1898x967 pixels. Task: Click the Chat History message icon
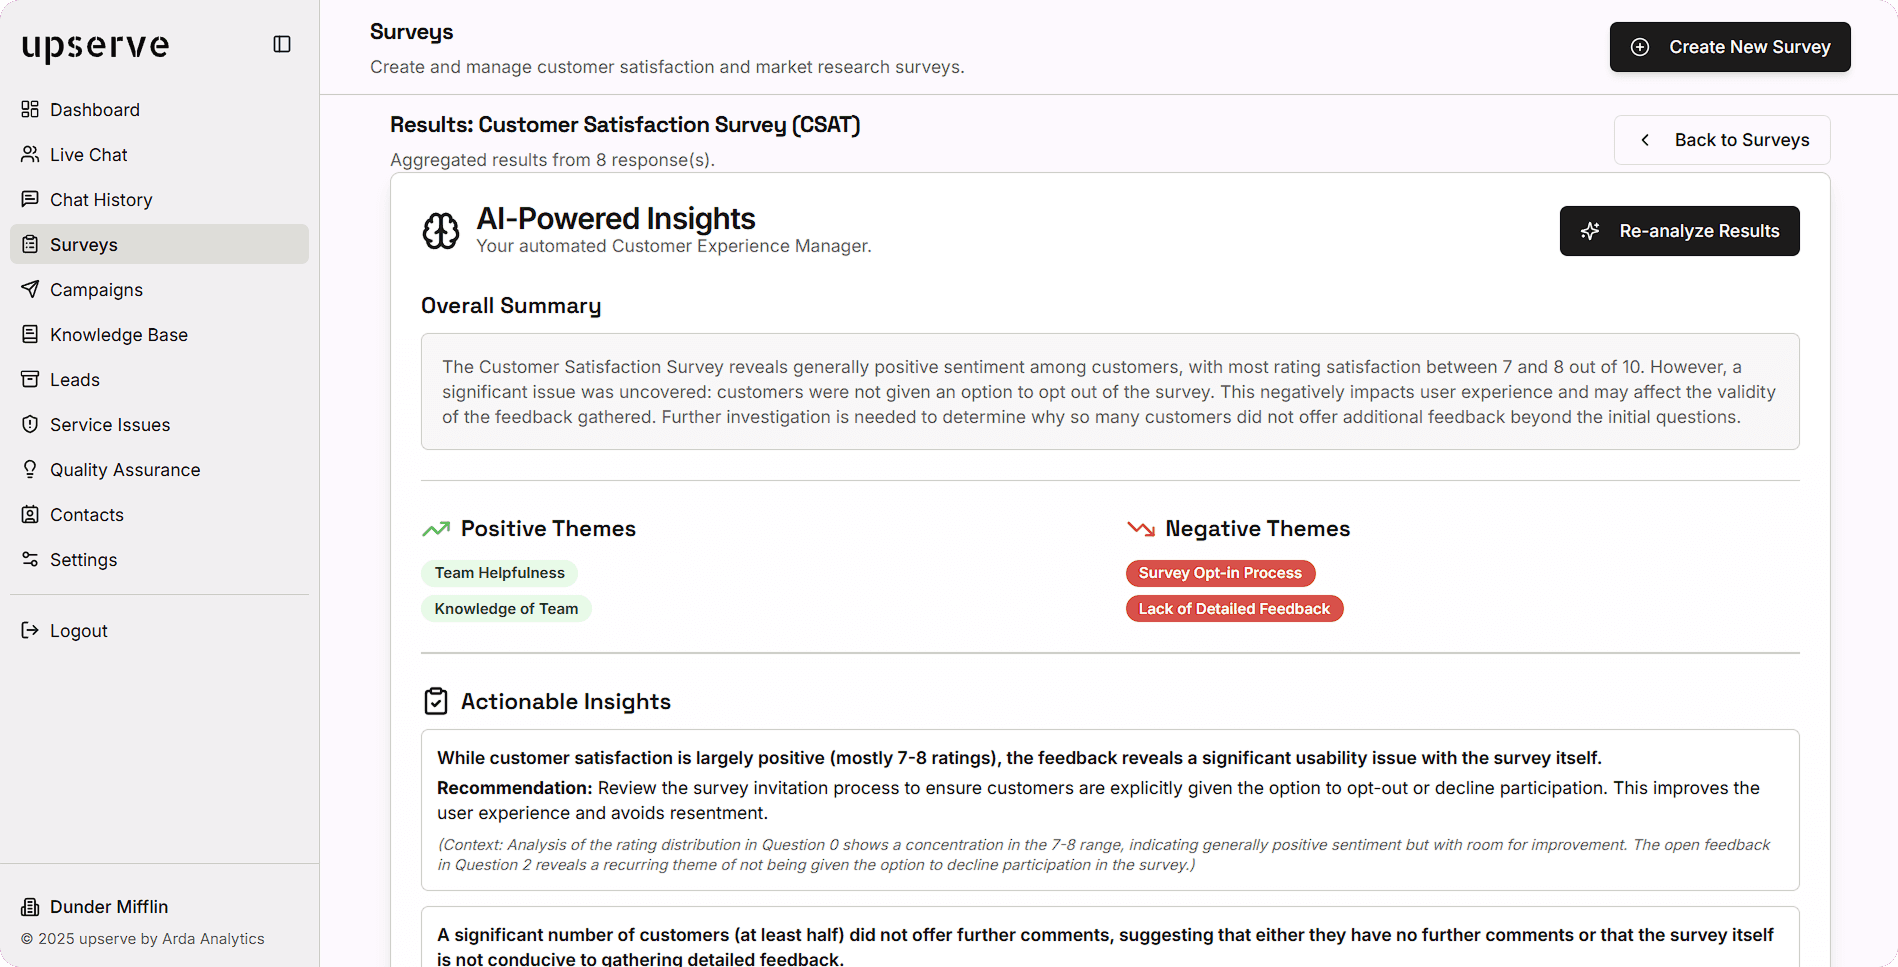pos(30,199)
